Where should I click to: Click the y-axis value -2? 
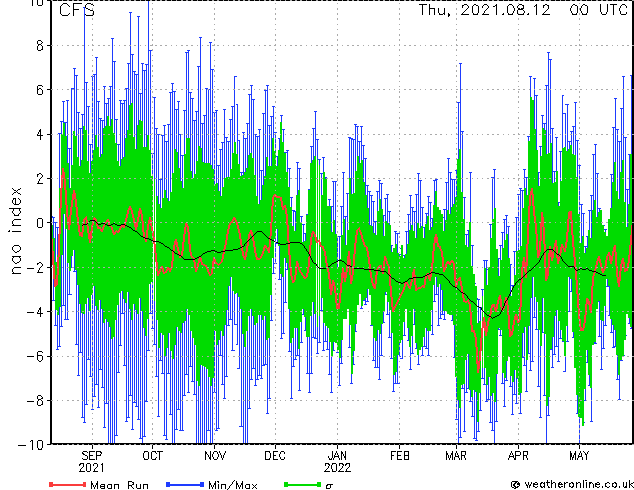pos(35,267)
